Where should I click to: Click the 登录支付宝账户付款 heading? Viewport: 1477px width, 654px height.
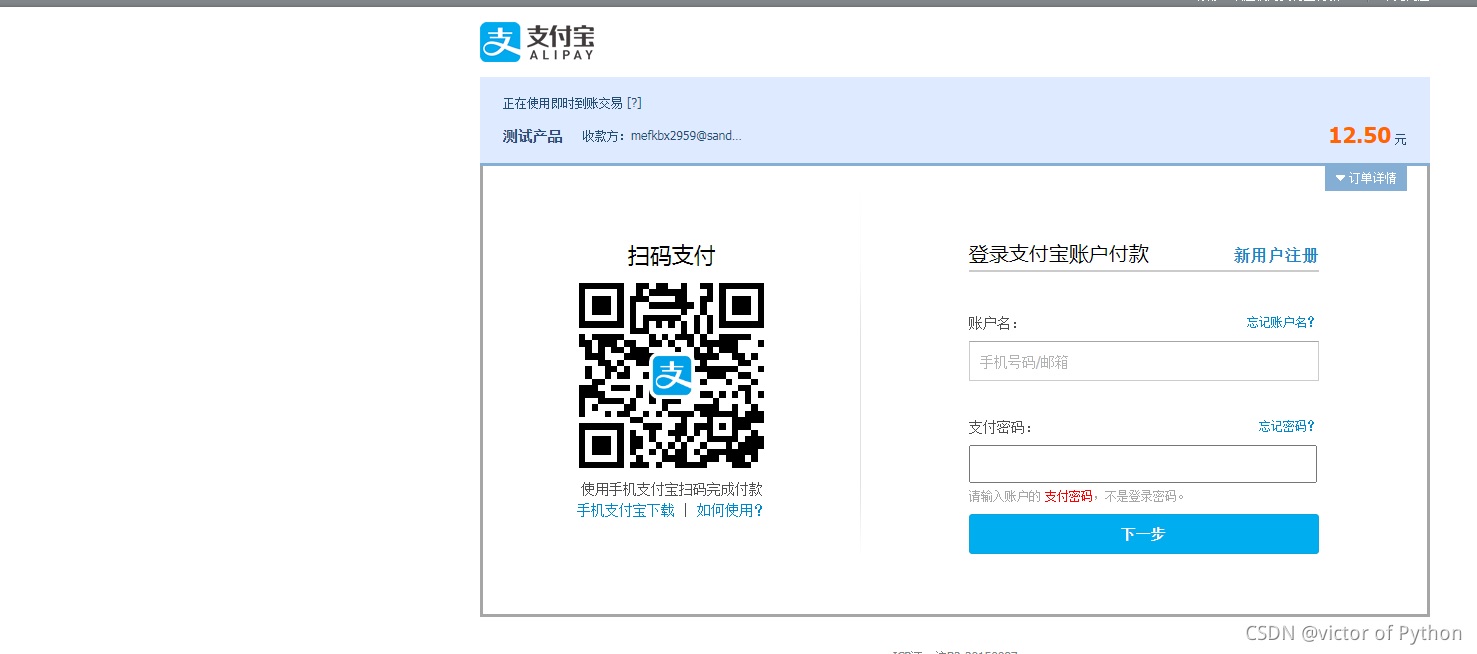coord(1059,254)
